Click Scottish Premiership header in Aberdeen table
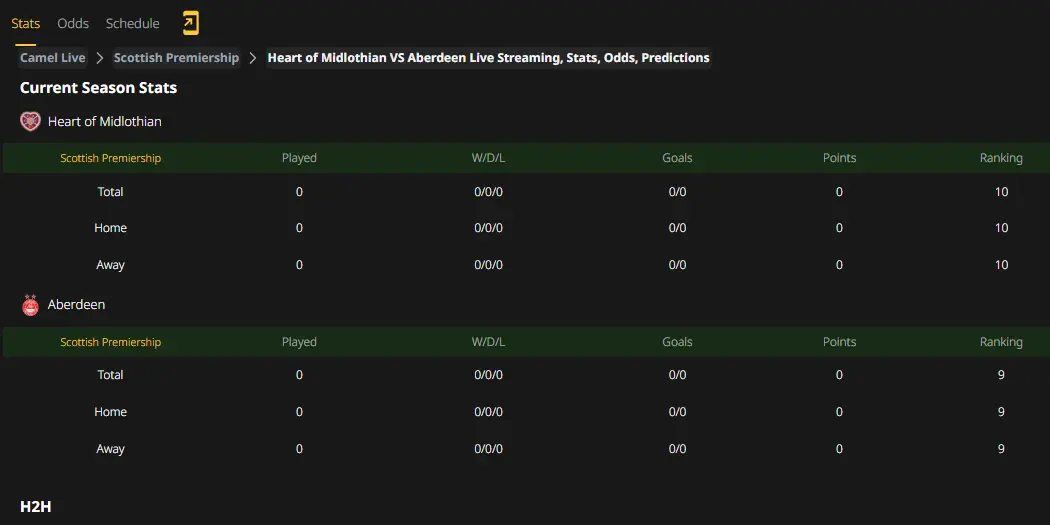Viewport: 1050px width, 525px height. click(x=110, y=342)
